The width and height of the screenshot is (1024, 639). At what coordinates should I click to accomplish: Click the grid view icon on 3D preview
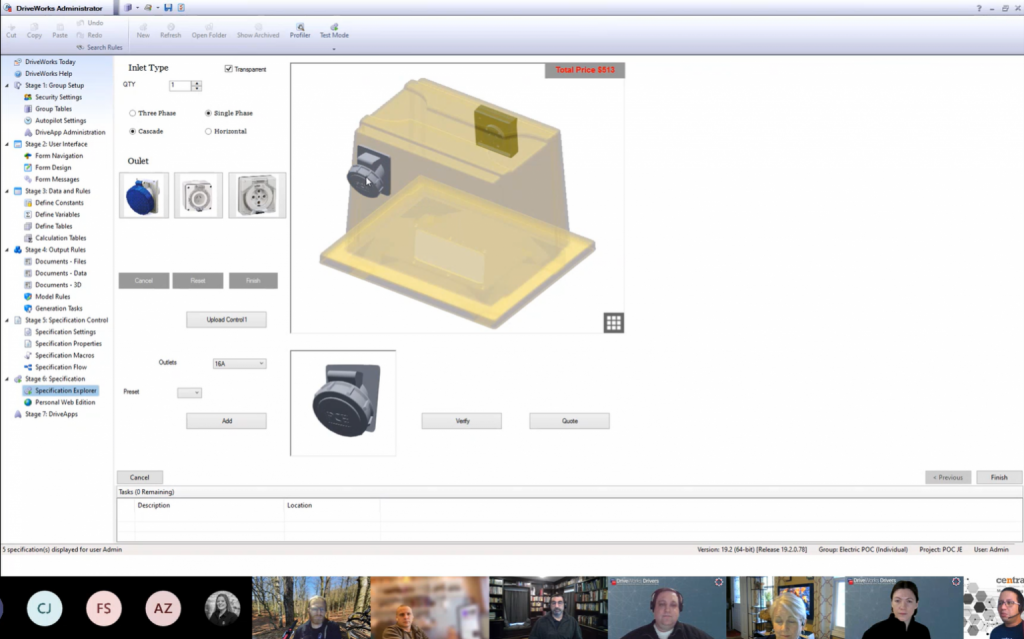click(613, 322)
